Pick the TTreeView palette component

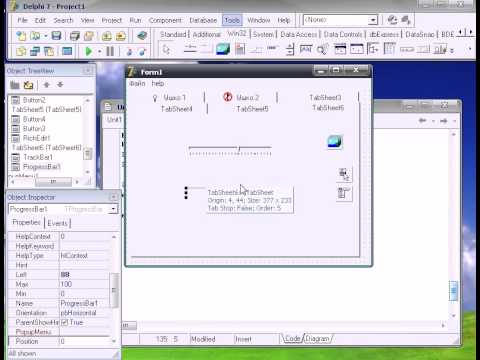click(x=373, y=50)
